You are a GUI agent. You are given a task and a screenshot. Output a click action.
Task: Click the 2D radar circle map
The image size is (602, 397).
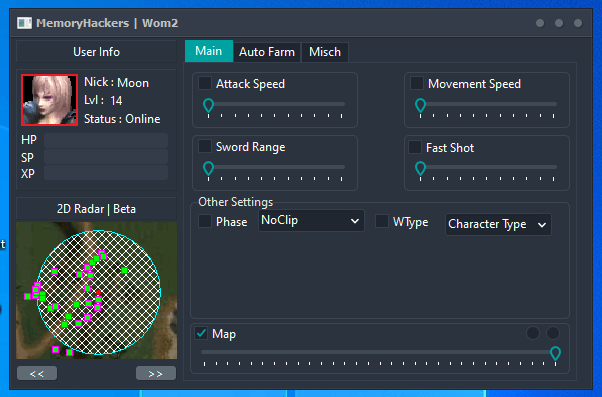99,292
